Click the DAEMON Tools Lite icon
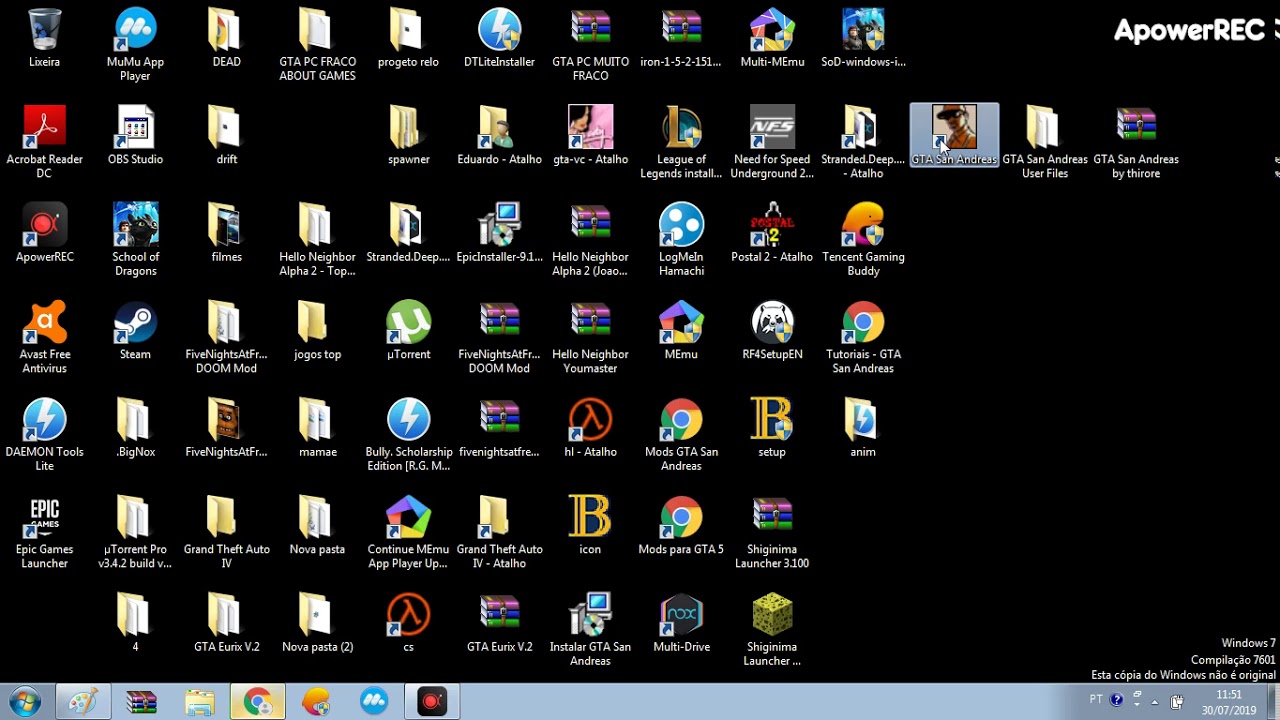Screen dimensions: 1280x720 44,435
